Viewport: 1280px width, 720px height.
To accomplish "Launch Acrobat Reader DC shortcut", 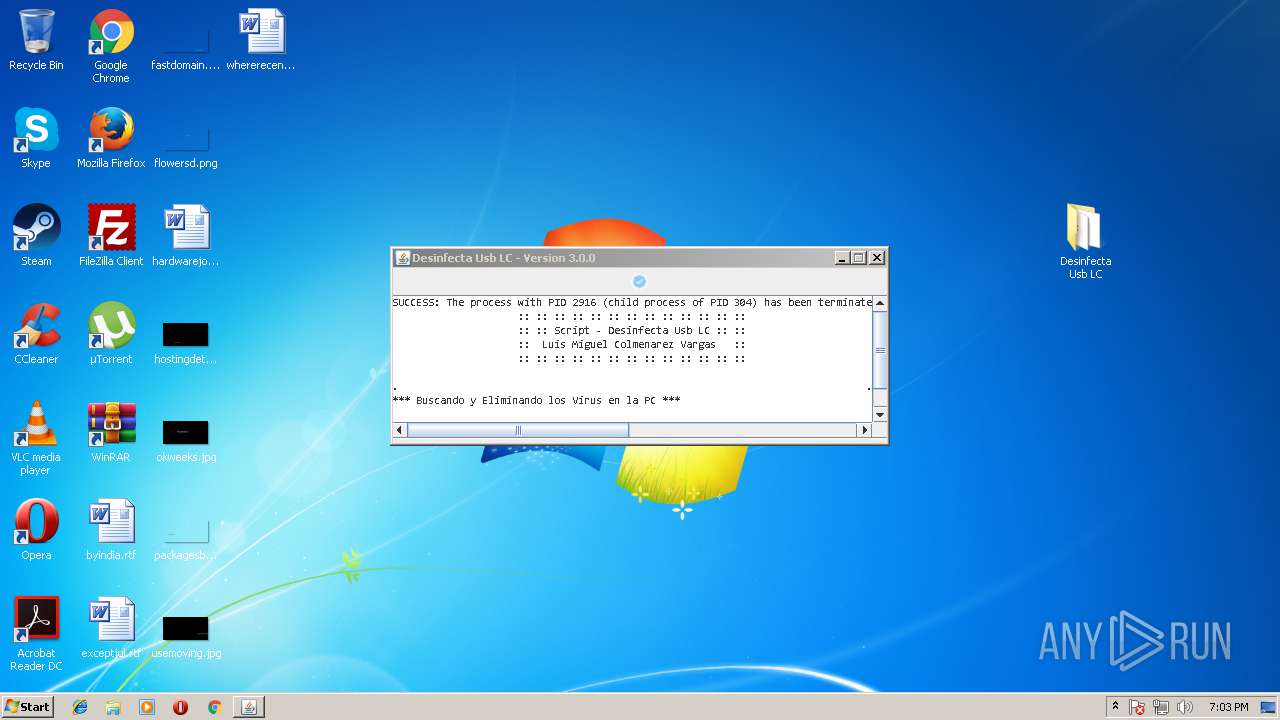I will pyautogui.click(x=36, y=635).
